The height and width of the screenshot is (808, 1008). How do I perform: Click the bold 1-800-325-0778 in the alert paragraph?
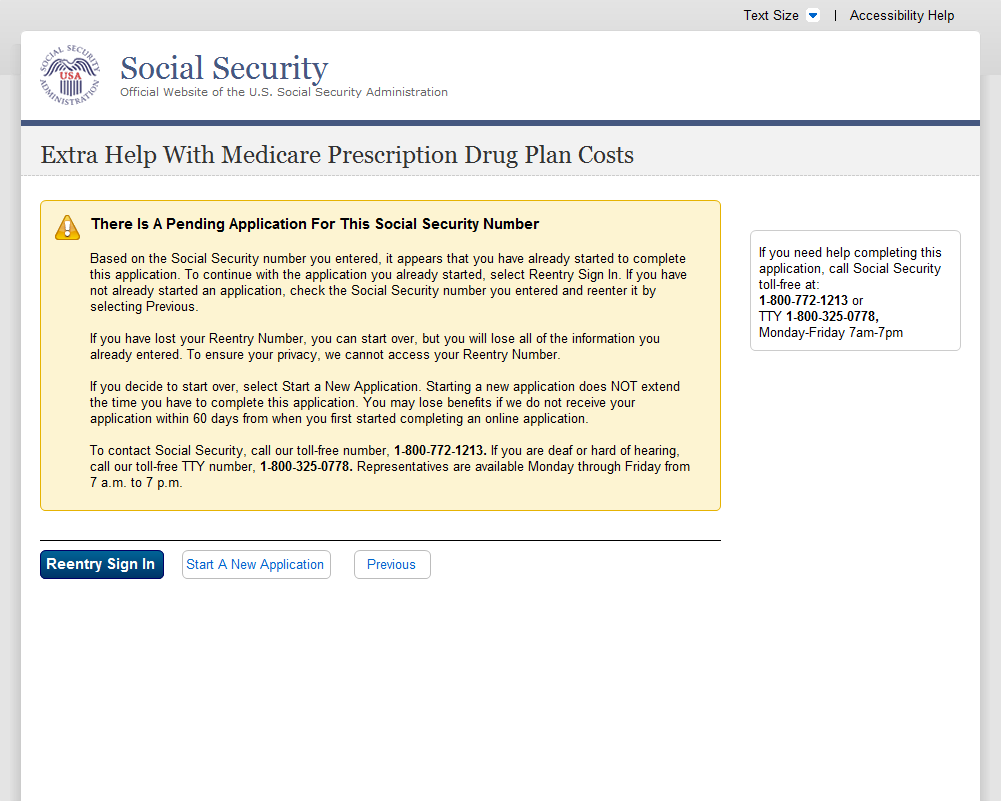point(306,467)
